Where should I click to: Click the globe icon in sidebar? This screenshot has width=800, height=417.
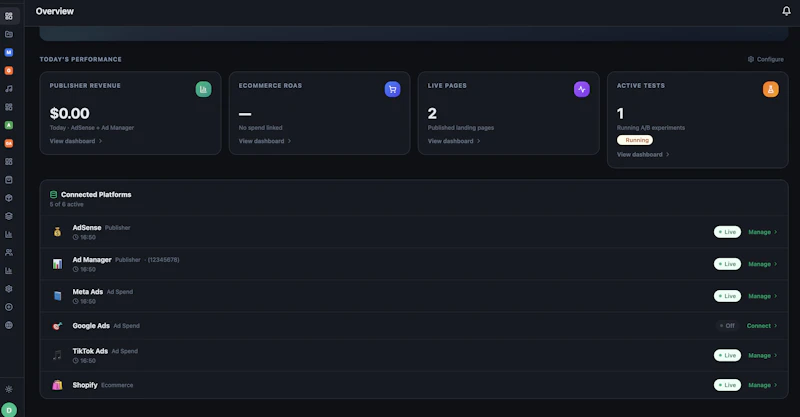click(9, 325)
